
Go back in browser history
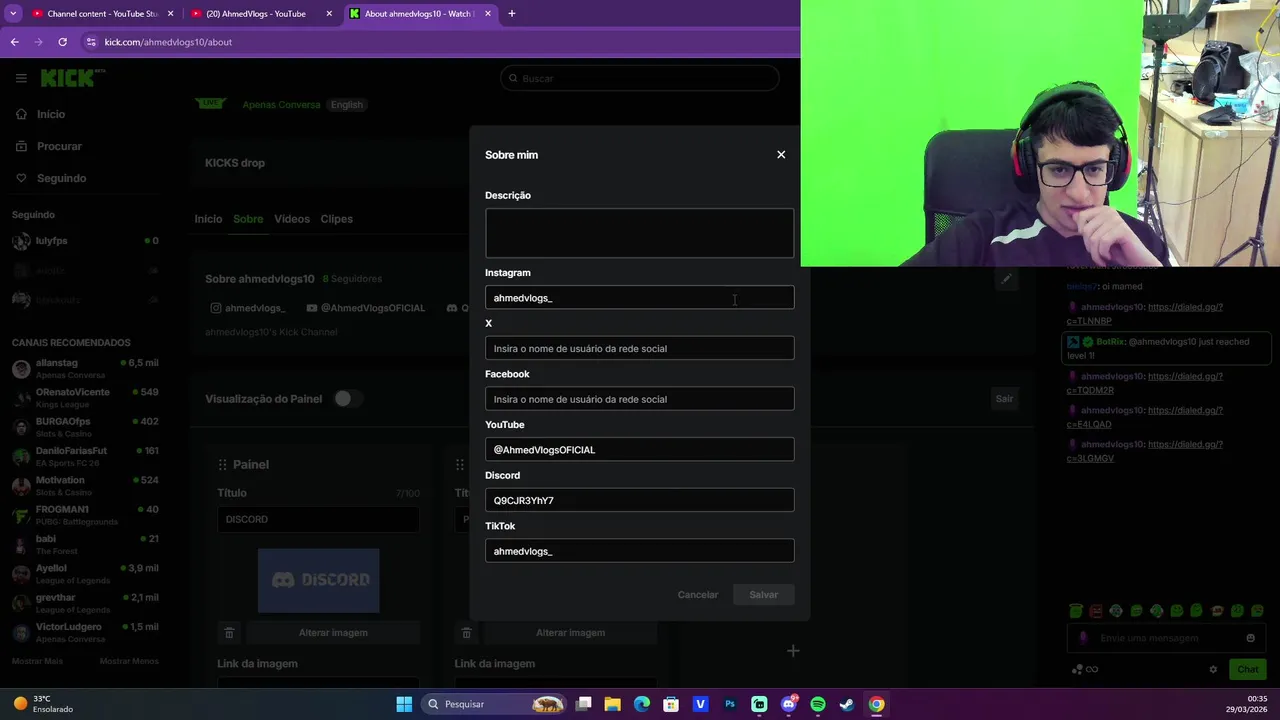(x=14, y=42)
